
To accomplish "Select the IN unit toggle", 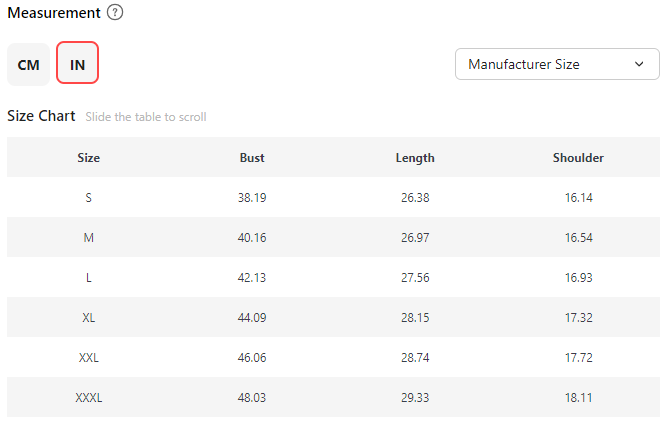I will 77,64.
